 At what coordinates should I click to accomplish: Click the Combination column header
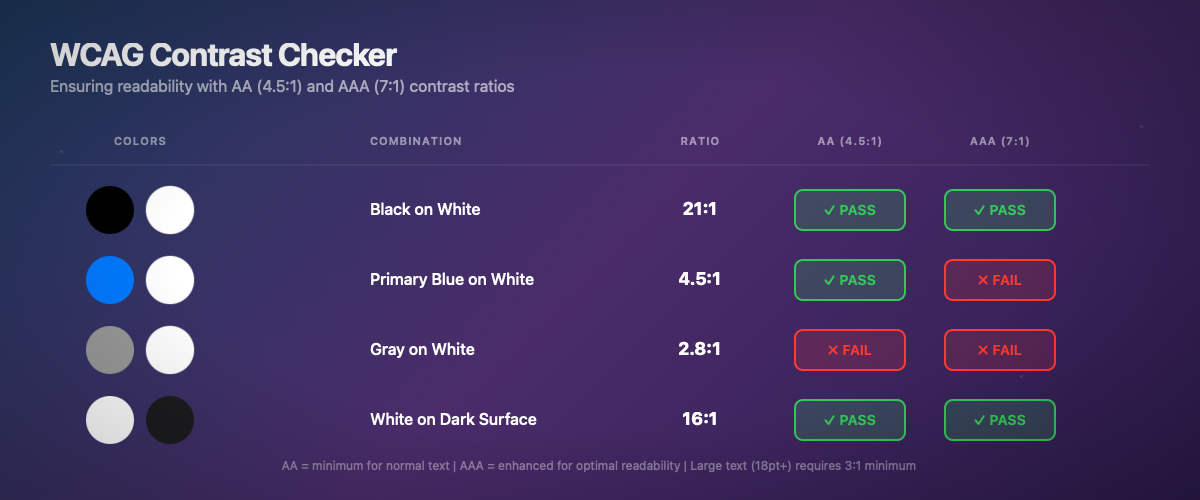[416, 141]
